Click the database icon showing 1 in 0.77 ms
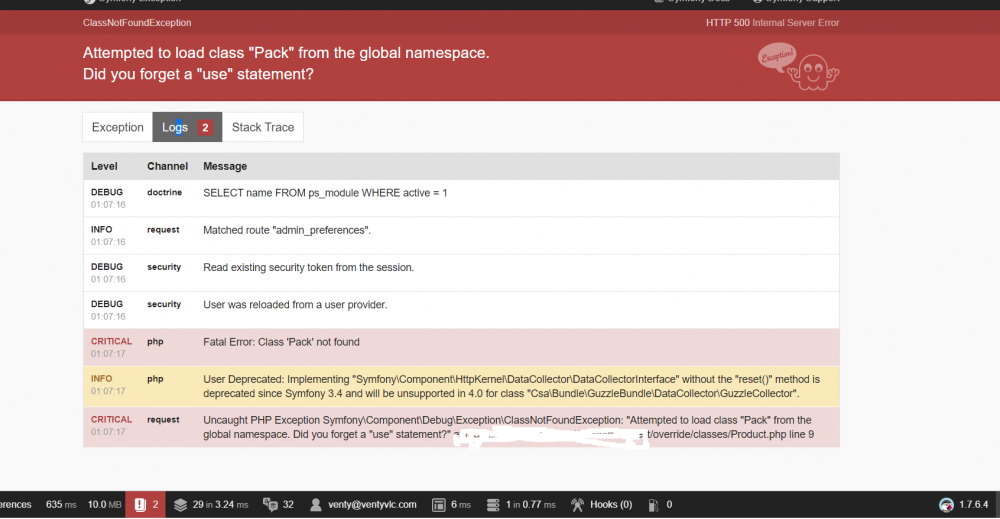Image resolution: width=1000 pixels, height=519 pixels. pyautogui.click(x=493, y=505)
